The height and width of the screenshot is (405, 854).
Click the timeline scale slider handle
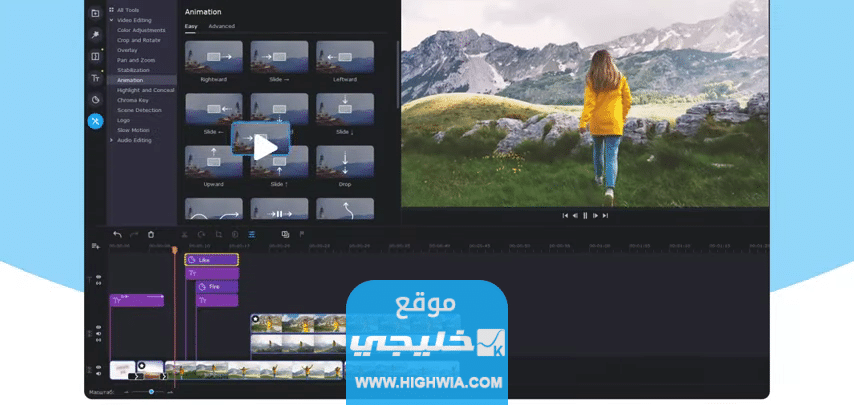151,391
